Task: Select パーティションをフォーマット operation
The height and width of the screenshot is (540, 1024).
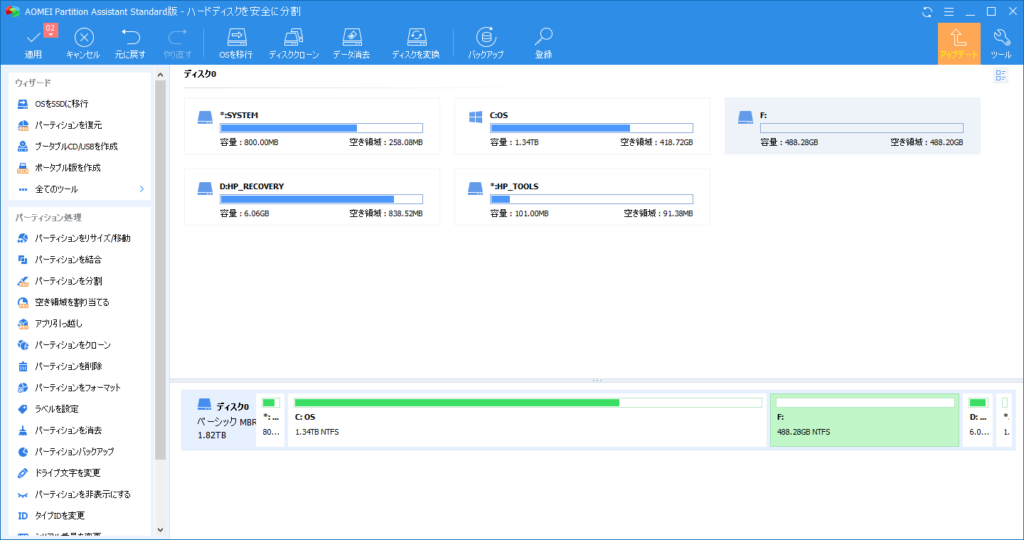Action: [80, 388]
